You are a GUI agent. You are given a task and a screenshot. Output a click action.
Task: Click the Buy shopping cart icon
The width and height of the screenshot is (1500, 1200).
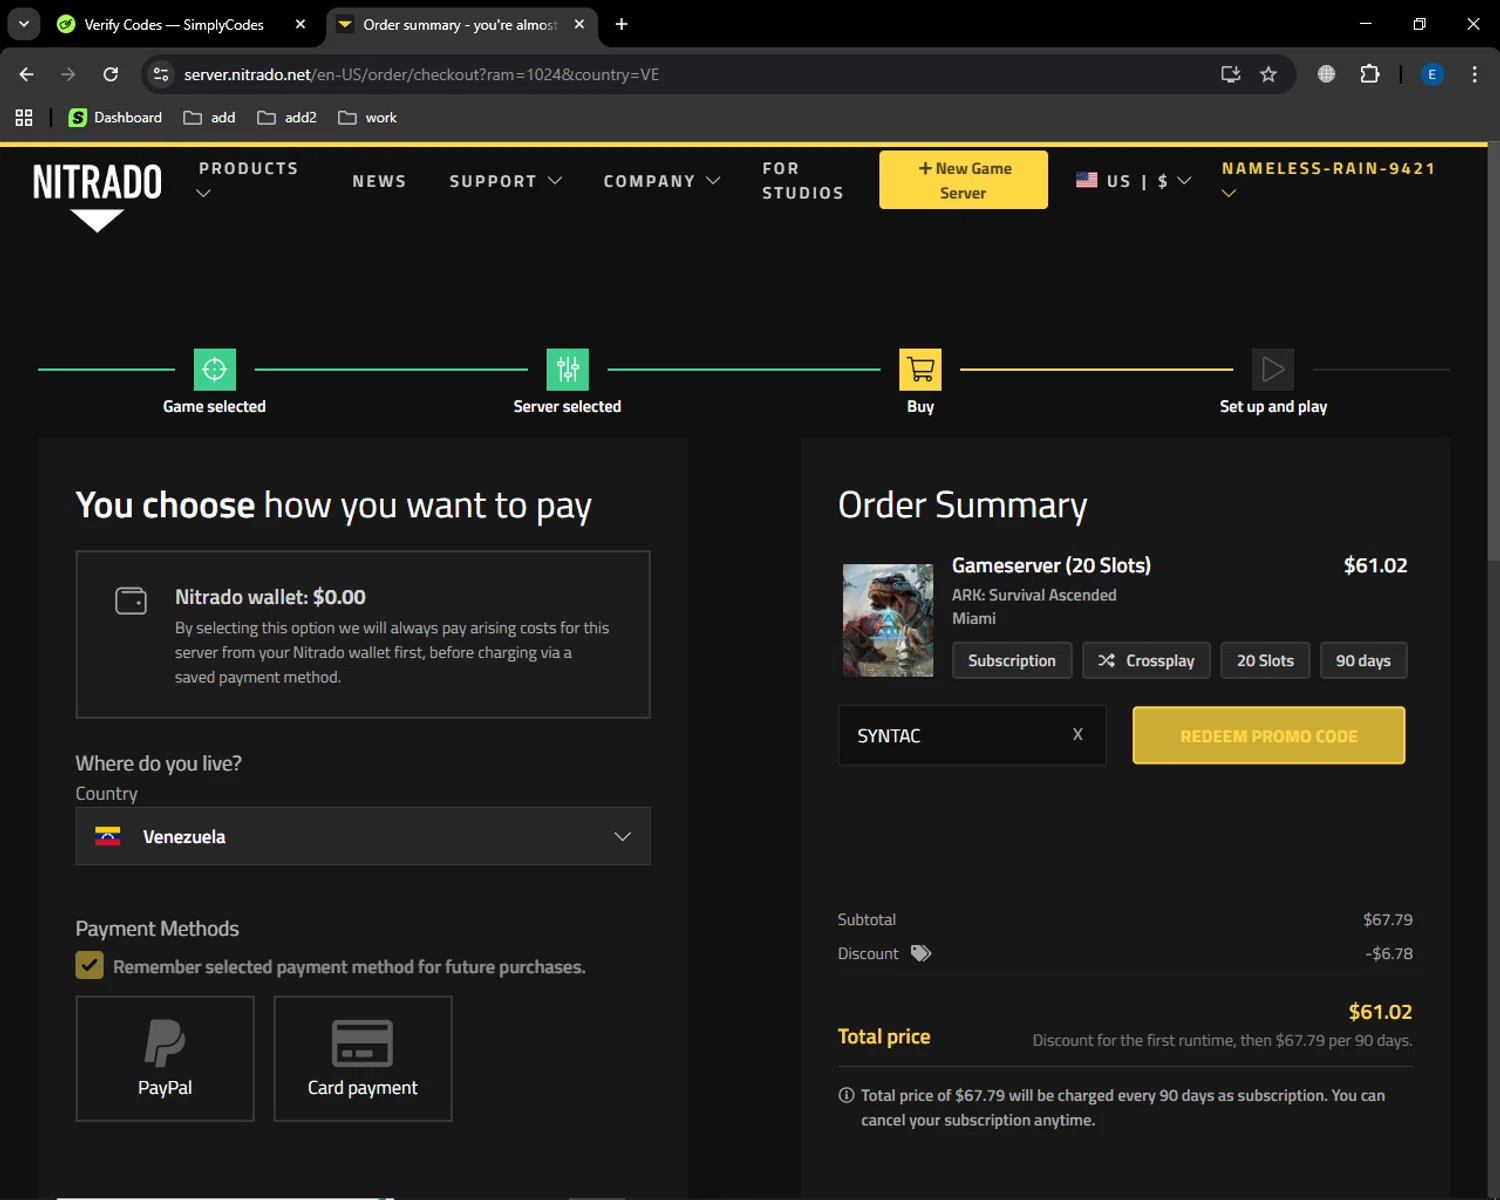pyautogui.click(x=920, y=370)
